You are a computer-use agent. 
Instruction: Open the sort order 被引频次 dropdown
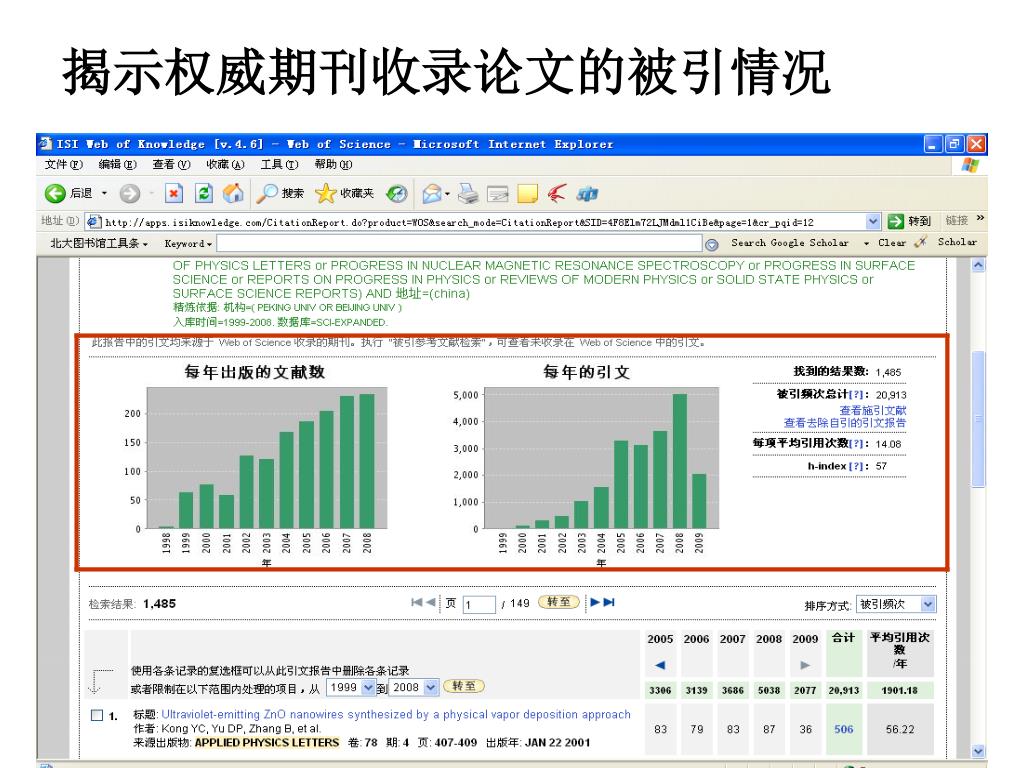(928, 604)
